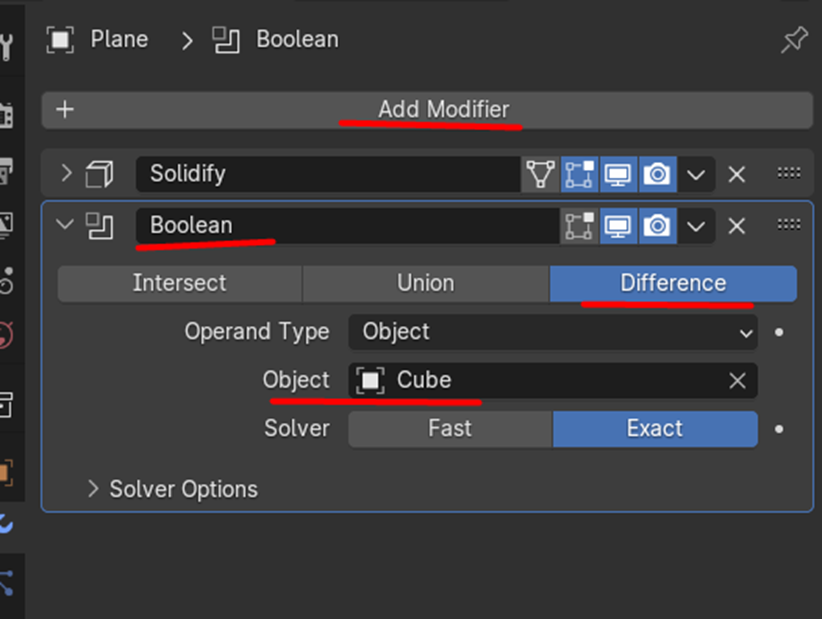Clear the Cube object field
Screen dimensions: 822x619
[737, 381]
